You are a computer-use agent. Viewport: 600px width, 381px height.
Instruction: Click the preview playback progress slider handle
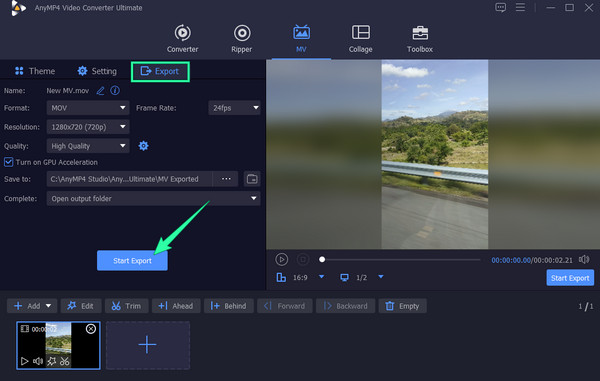tap(322, 259)
